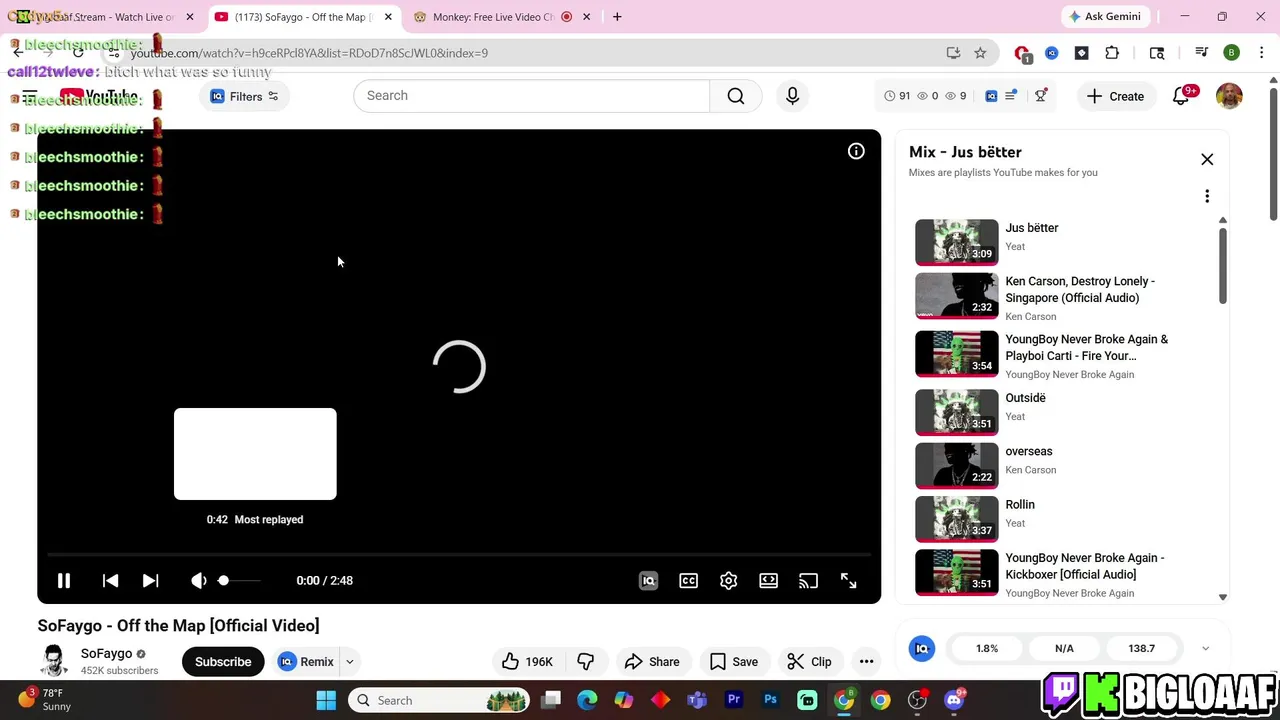
Task: Play Jus bëtter by Yeat
Action: 1060,241
